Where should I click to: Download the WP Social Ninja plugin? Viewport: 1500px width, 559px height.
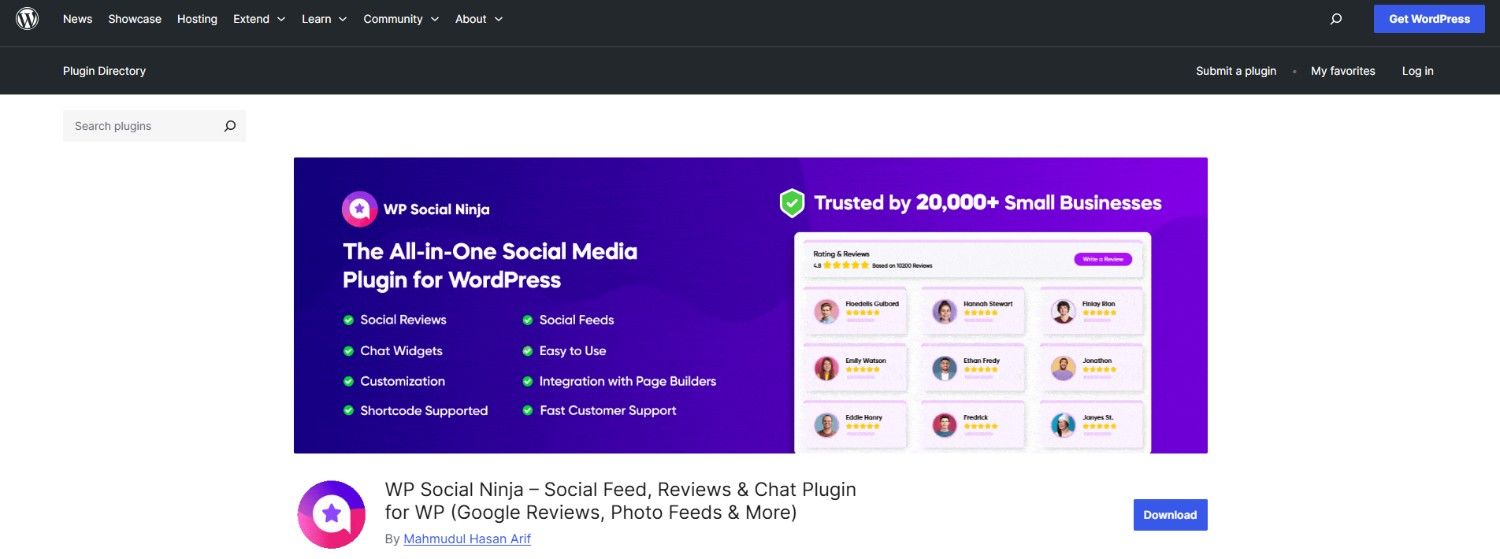(1170, 515)
